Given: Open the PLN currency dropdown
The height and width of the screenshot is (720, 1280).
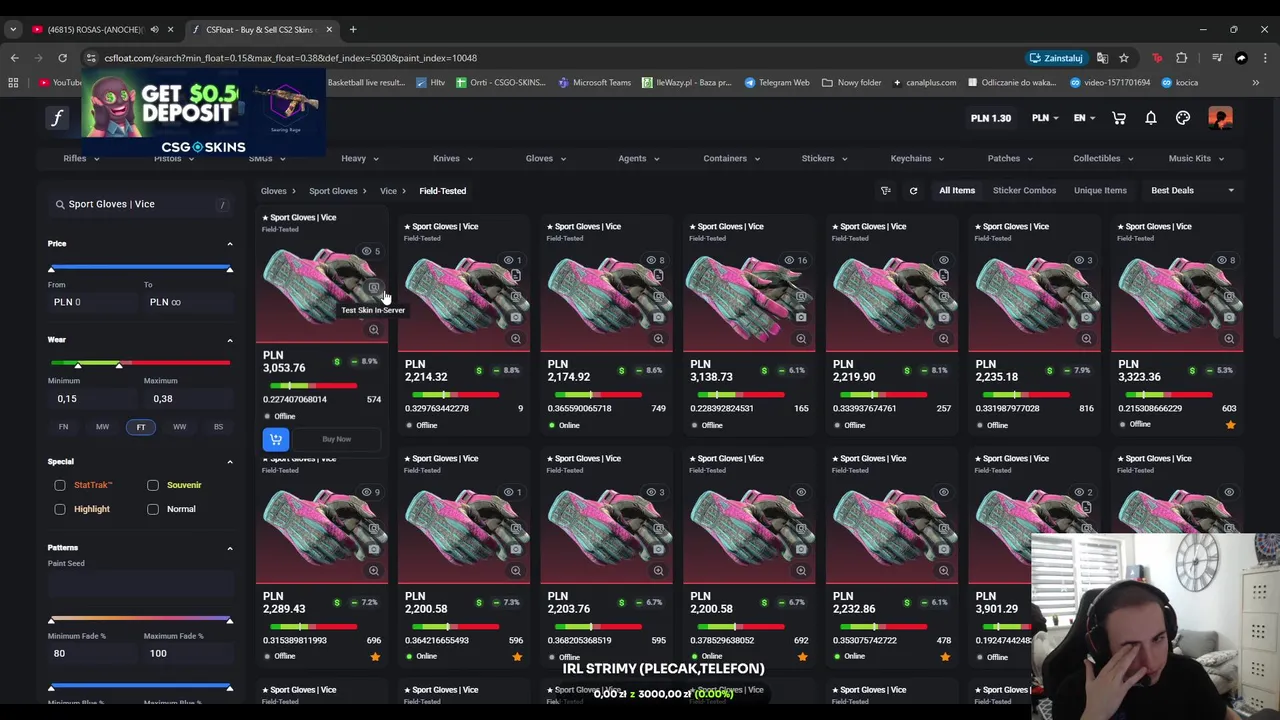Looking at the screenshot, I should pyautogui.click(x=1045, y=118).
